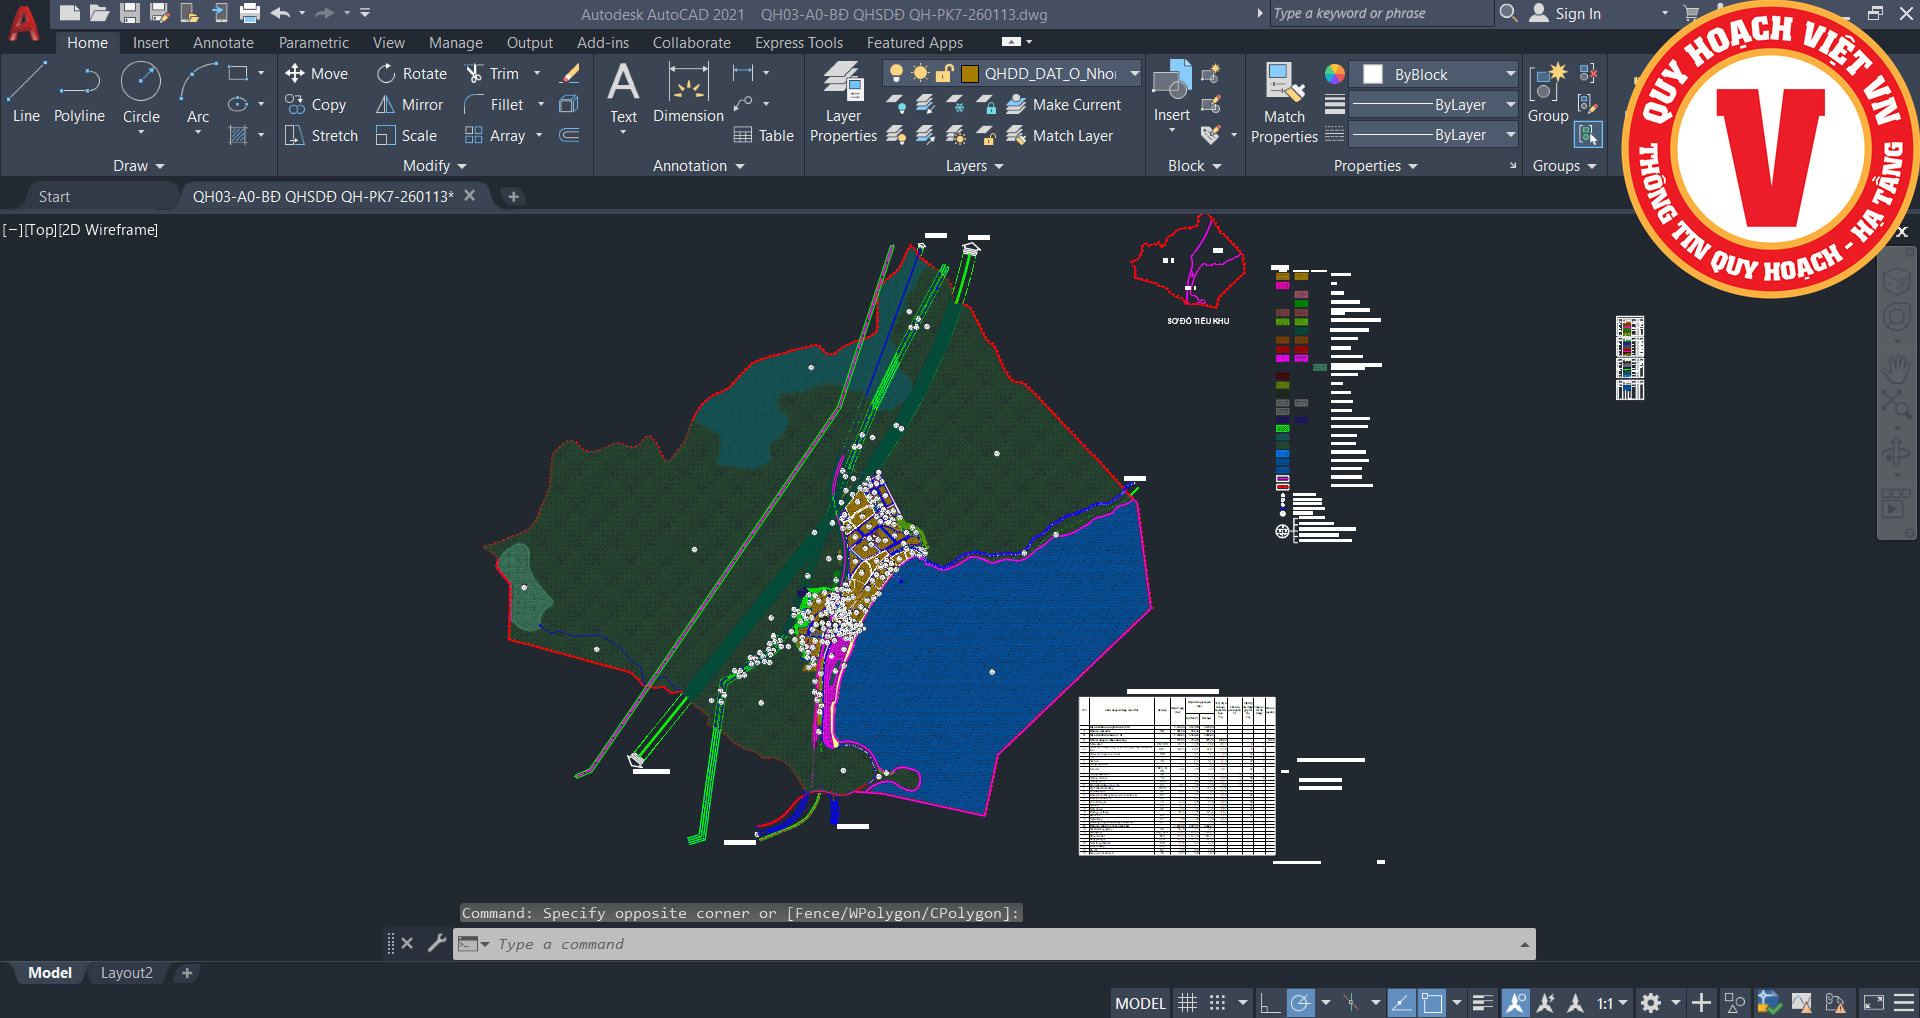Image resolution: width=1920 pixels, height=1018 pixels.
Task: Expand the Draw panel
Action: point(138,166)
